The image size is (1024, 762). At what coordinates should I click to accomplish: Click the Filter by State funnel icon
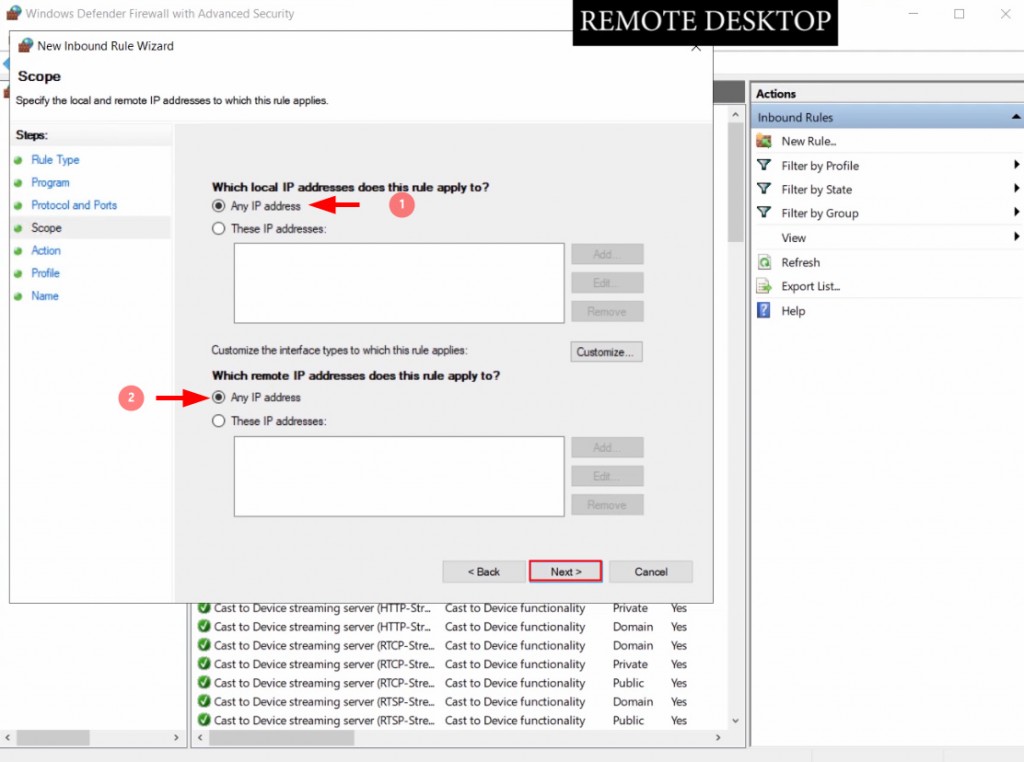point(763,189)
